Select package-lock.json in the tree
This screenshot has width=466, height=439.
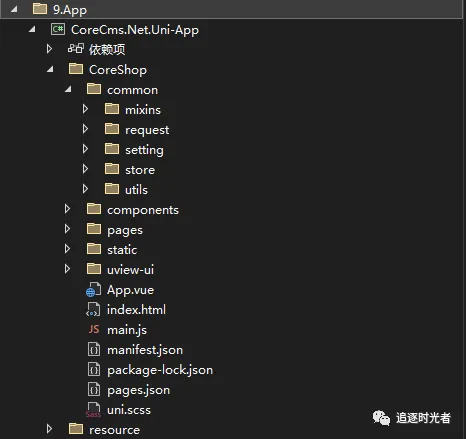tap(160, 370)
